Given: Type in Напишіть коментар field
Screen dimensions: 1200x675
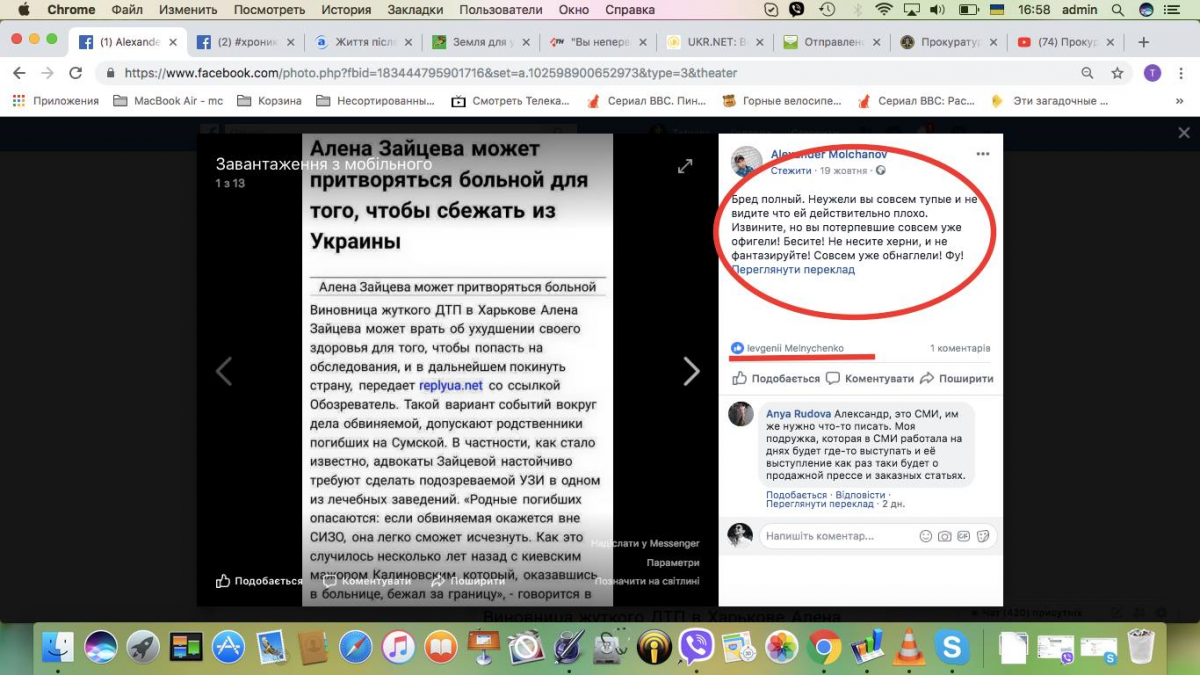Looking at the screenshot, I should 835,537.
